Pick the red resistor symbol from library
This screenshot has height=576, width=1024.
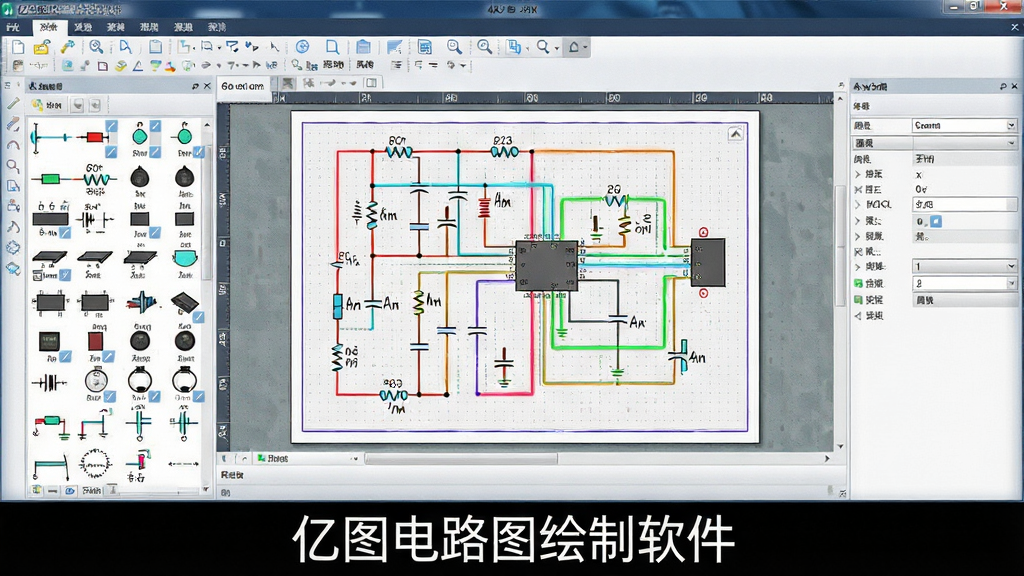(x=94, y=137)
